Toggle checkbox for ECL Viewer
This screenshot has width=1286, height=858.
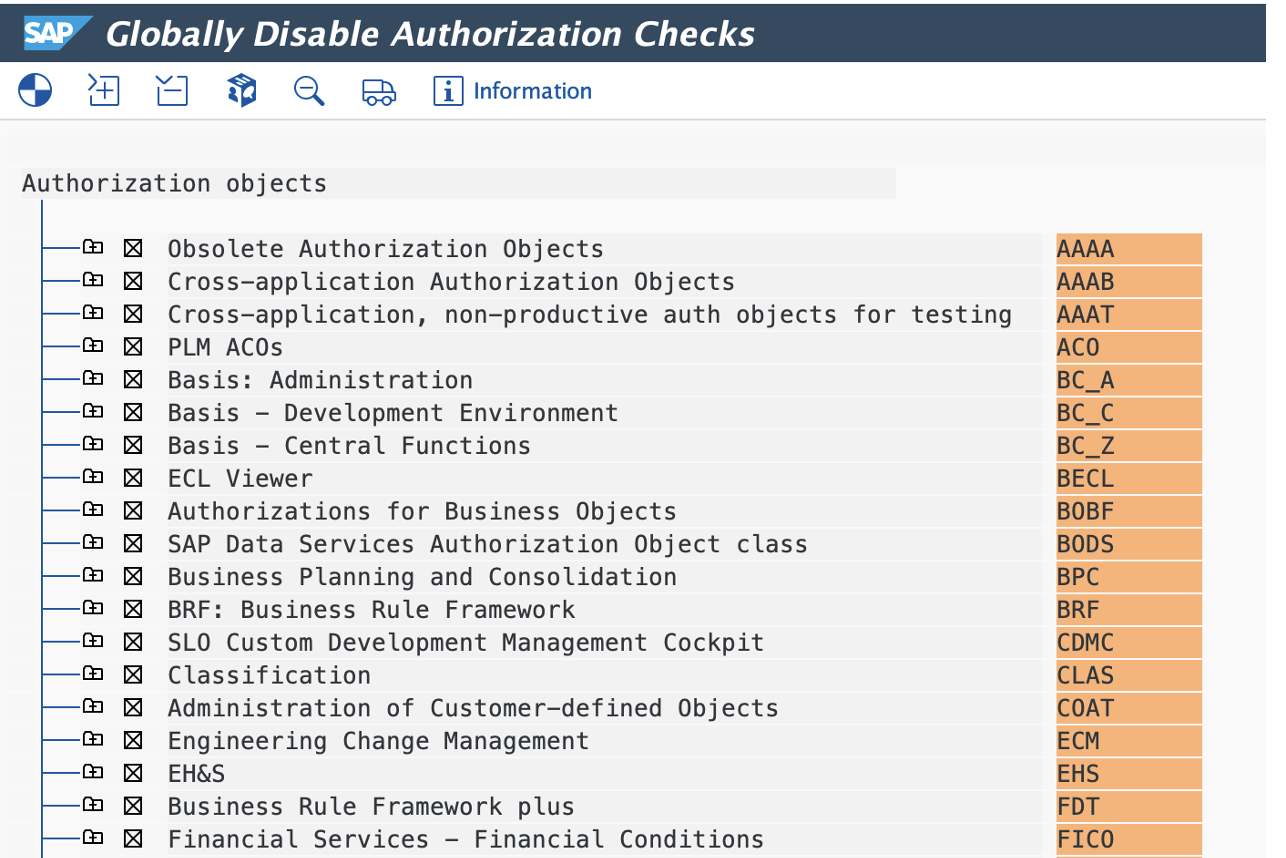[x=133, y=478]
